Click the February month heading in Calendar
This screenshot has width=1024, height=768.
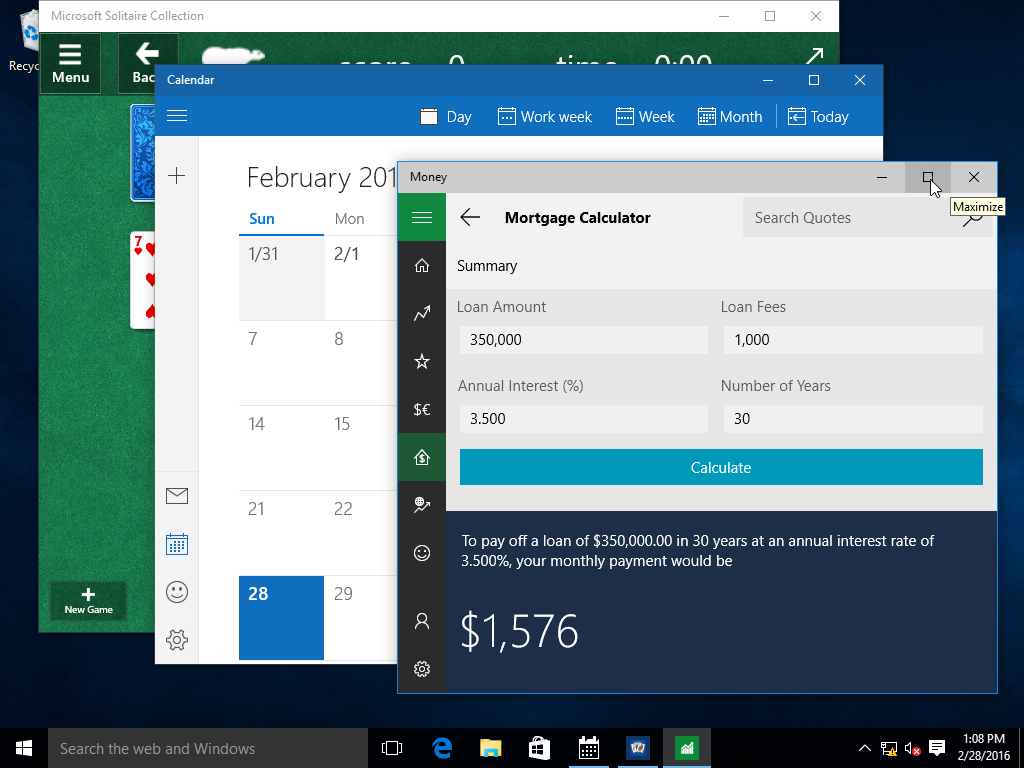coord(322,178)
